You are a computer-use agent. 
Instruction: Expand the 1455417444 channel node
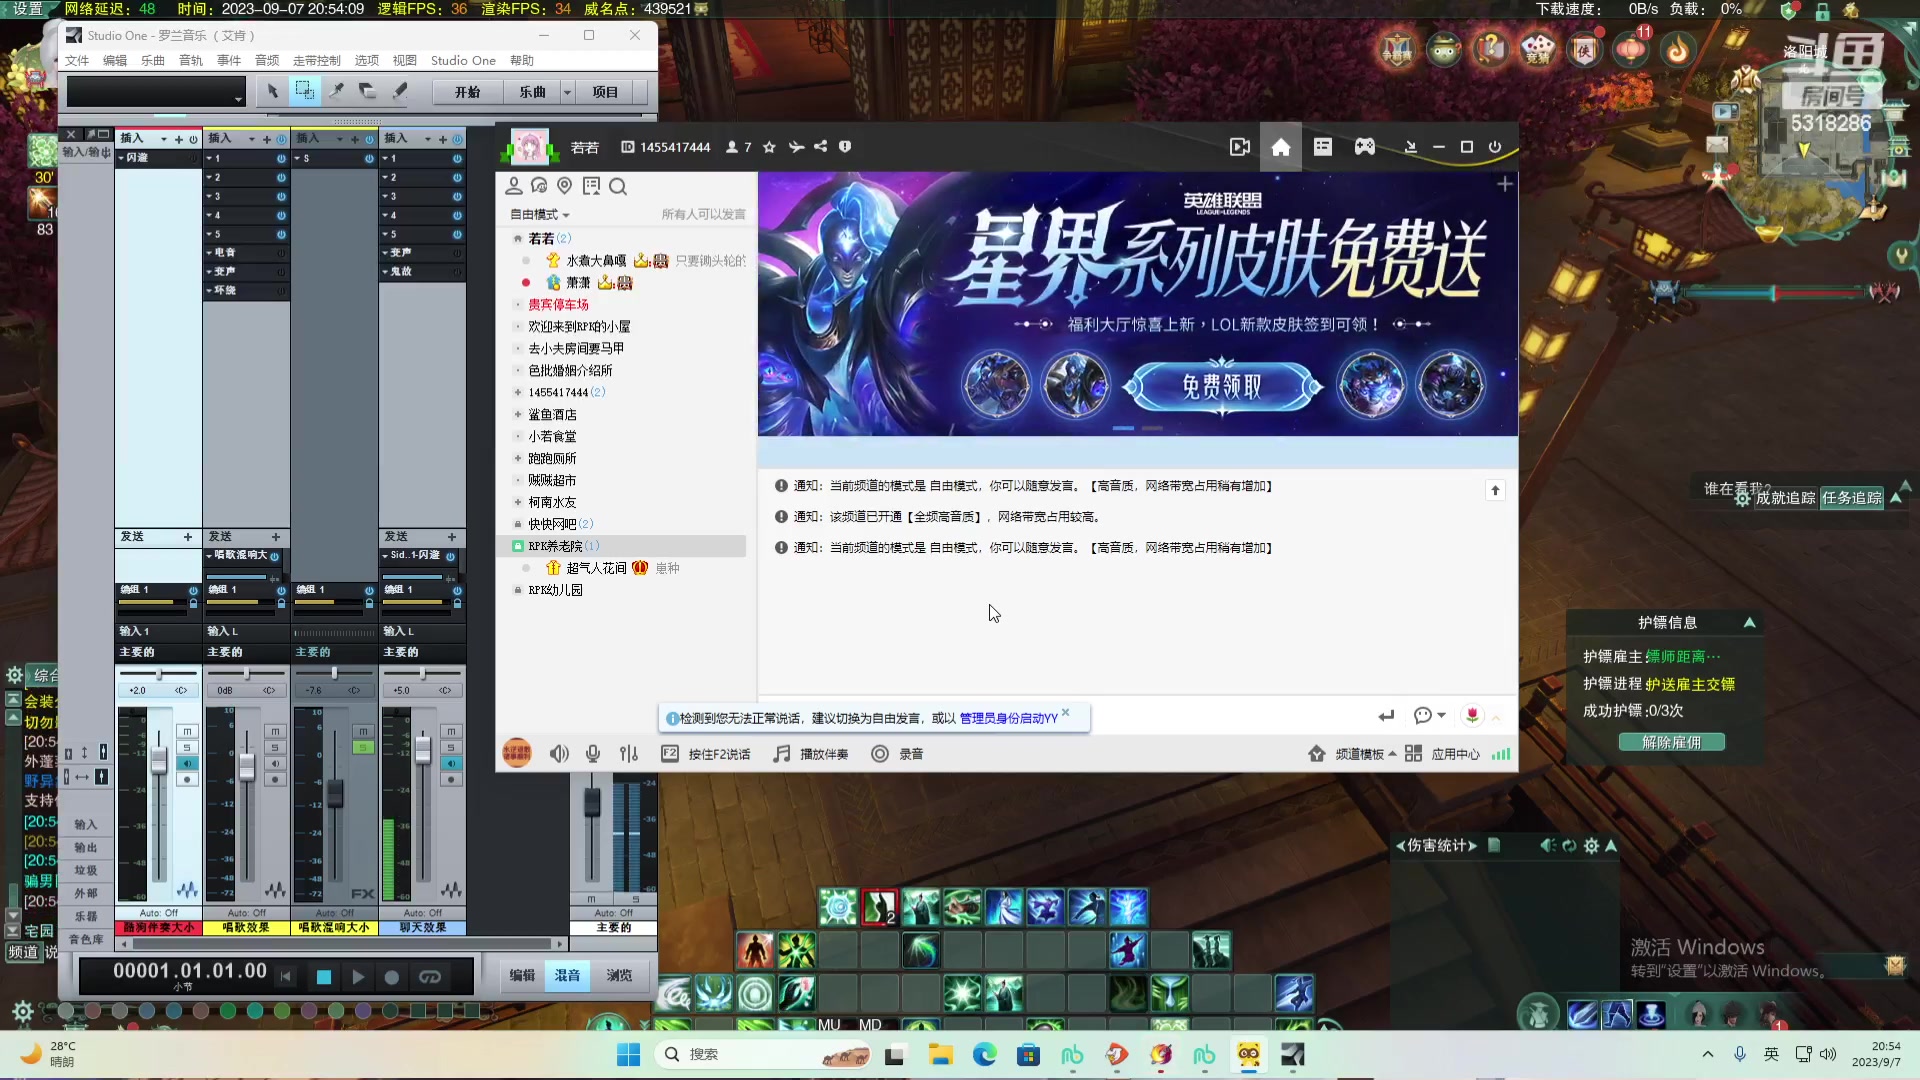(517, 392)
